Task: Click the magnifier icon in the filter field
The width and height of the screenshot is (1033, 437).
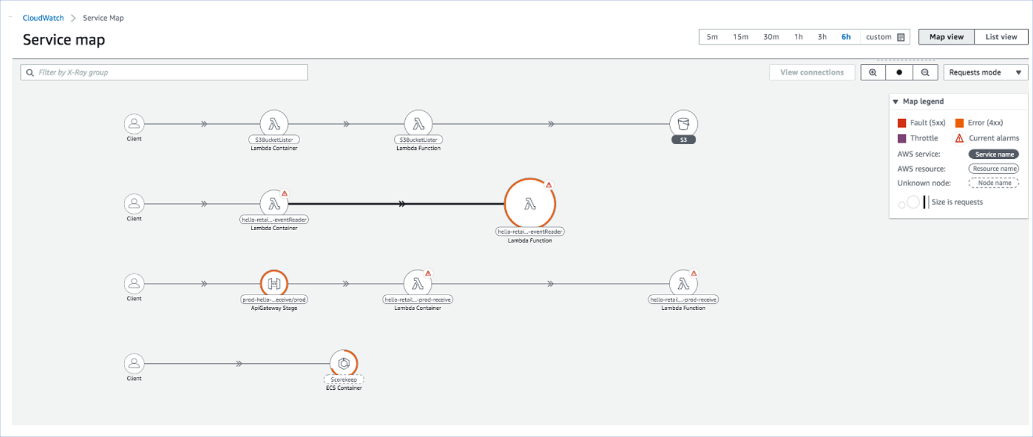Action: 30,73
